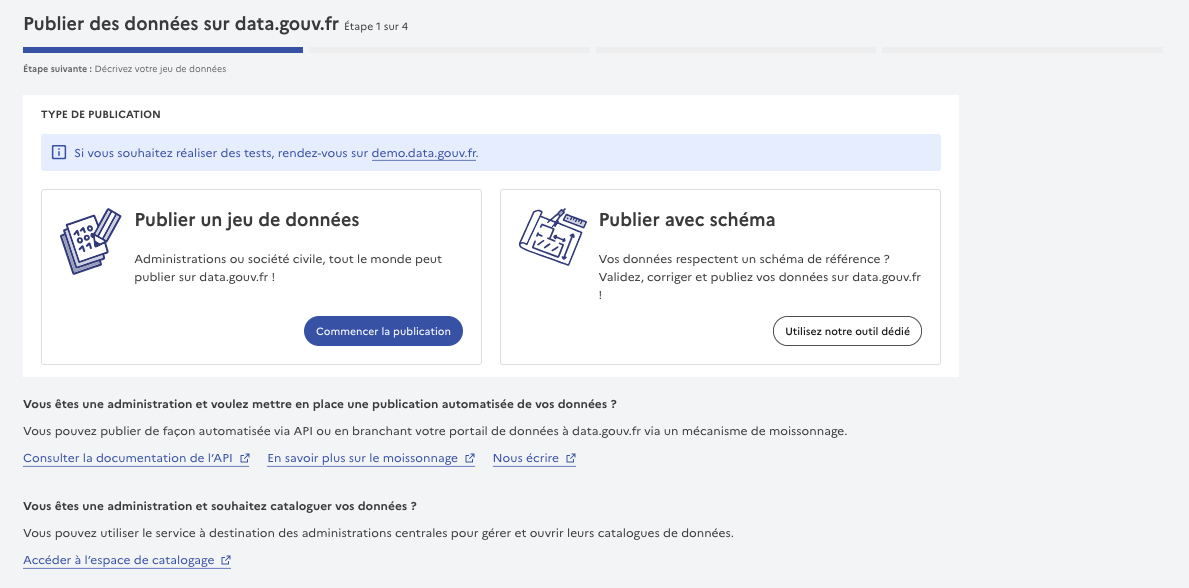The image size is (1189, 588).
Task: Click the dataset documents illustration icon
Action: 90,241
